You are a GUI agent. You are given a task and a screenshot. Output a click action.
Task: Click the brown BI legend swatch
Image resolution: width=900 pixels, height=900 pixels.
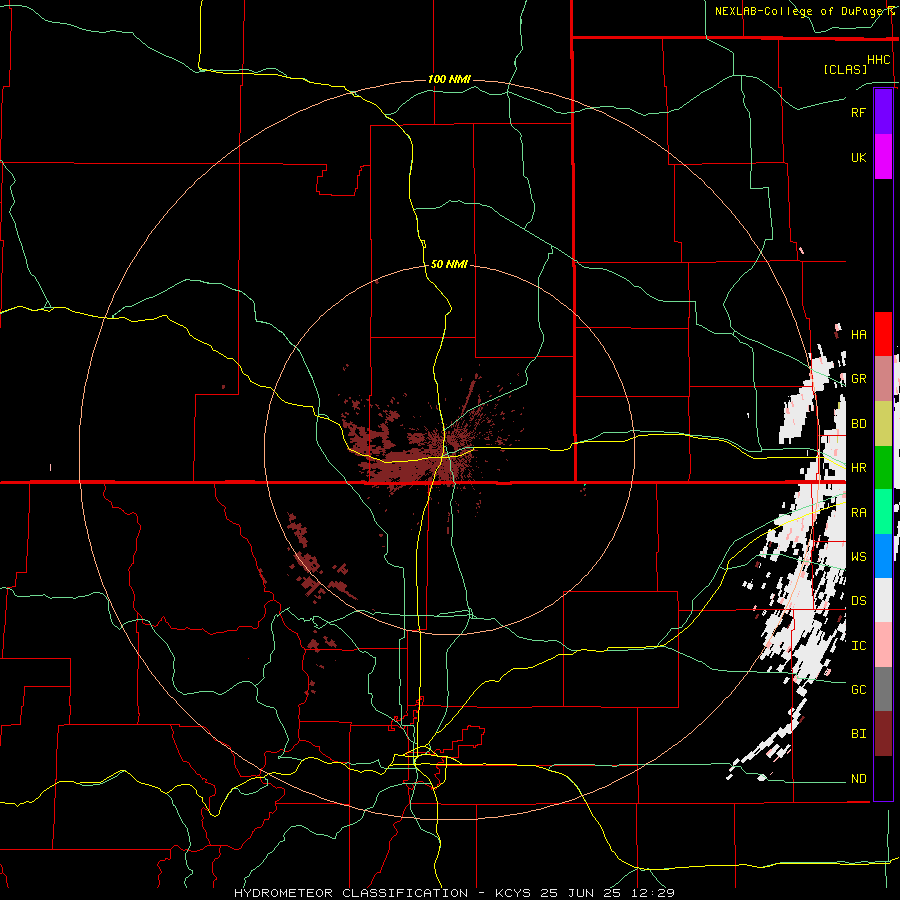pos(883,734)
